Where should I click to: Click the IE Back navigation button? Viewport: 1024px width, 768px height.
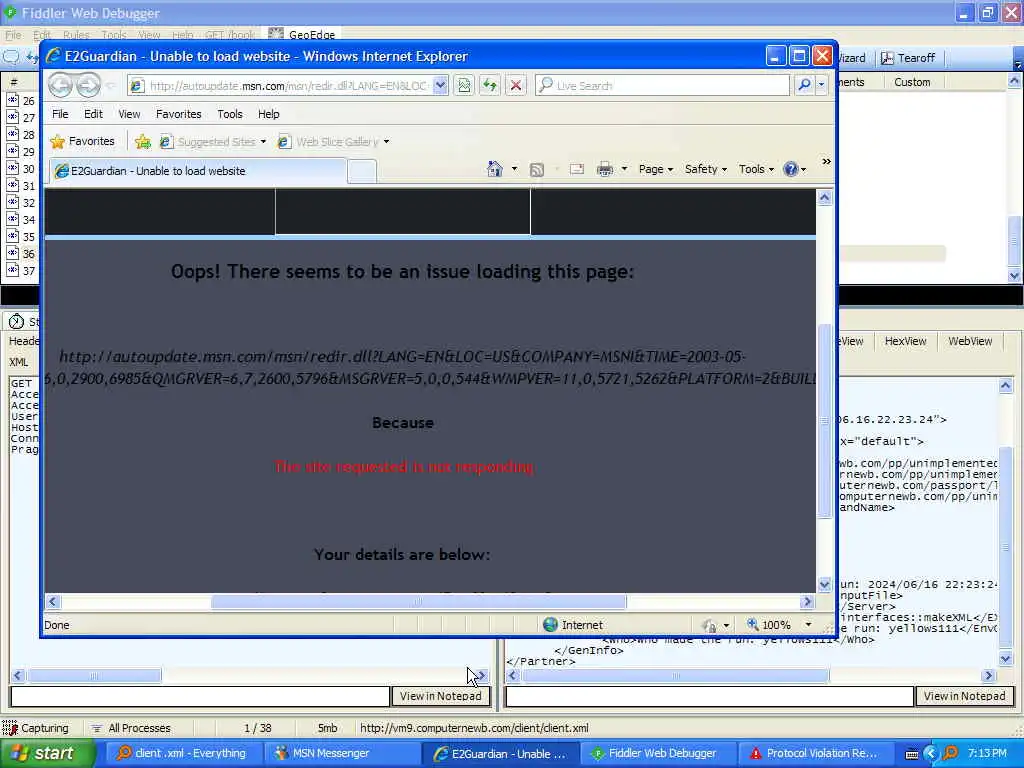tap(60, 85)
